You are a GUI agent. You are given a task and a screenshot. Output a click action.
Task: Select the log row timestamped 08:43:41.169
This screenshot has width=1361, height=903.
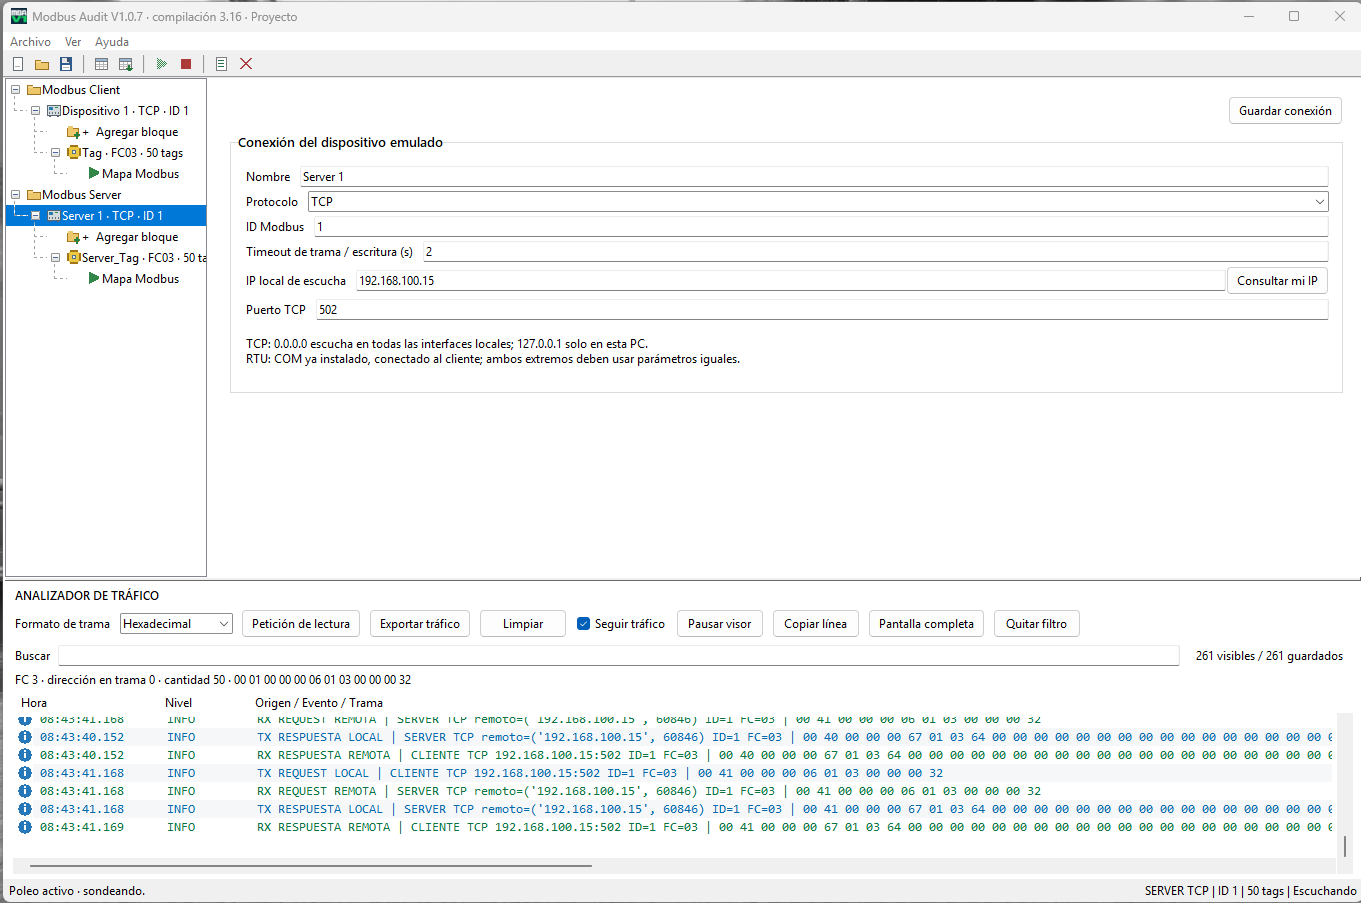coord(675,827)
